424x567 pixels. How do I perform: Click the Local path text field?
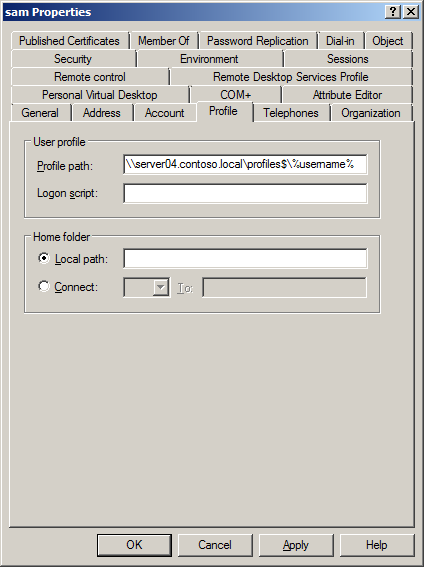[245, 258]
